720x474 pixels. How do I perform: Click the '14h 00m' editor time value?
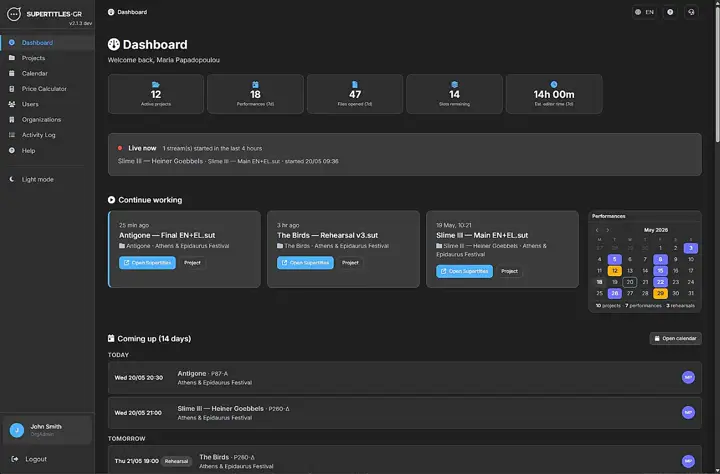[x=554, y=95]
